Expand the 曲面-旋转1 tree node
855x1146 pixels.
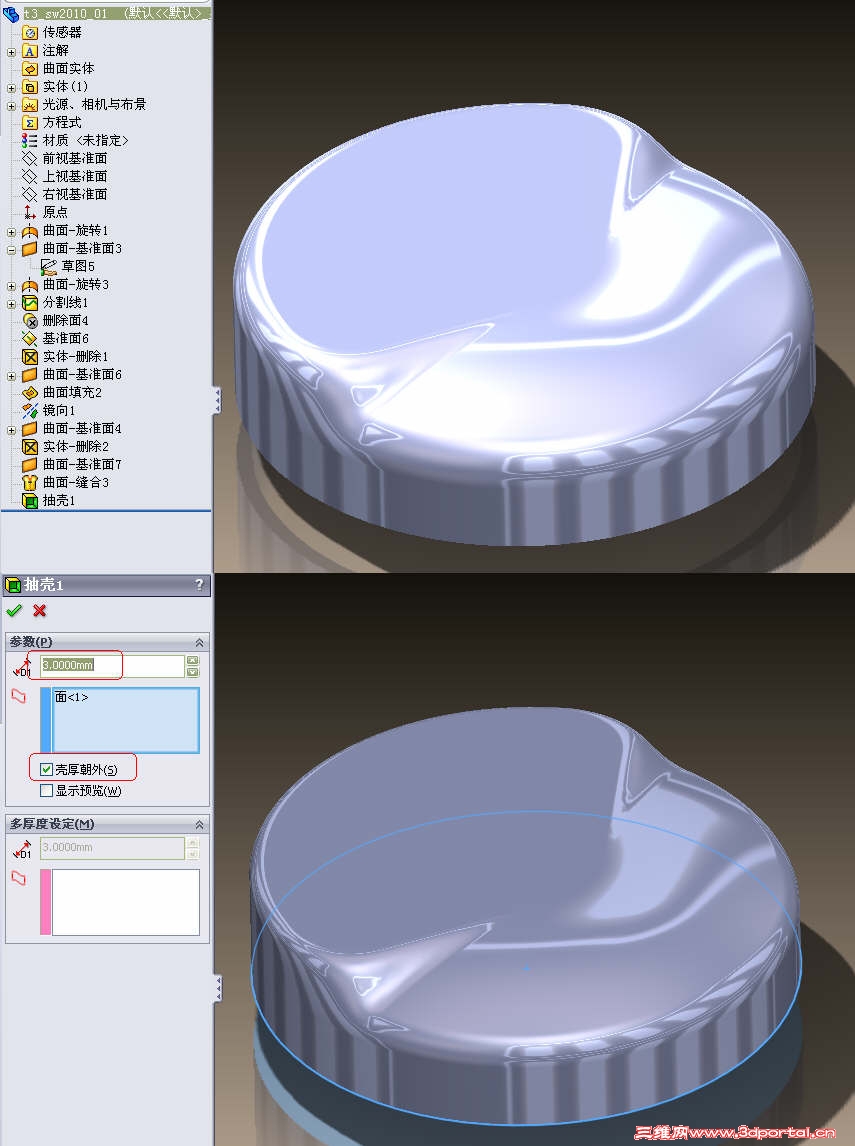(11, 232)
